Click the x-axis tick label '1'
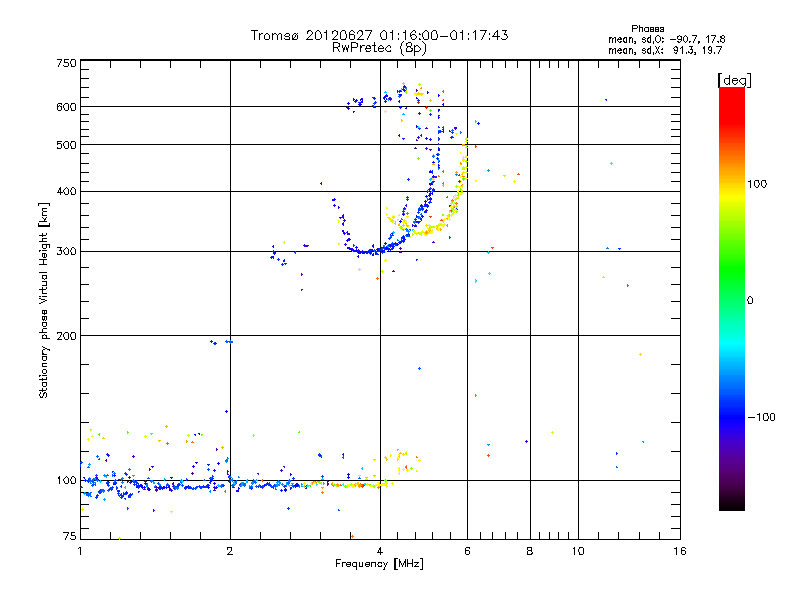800x600 pixels. pos(80,551)
